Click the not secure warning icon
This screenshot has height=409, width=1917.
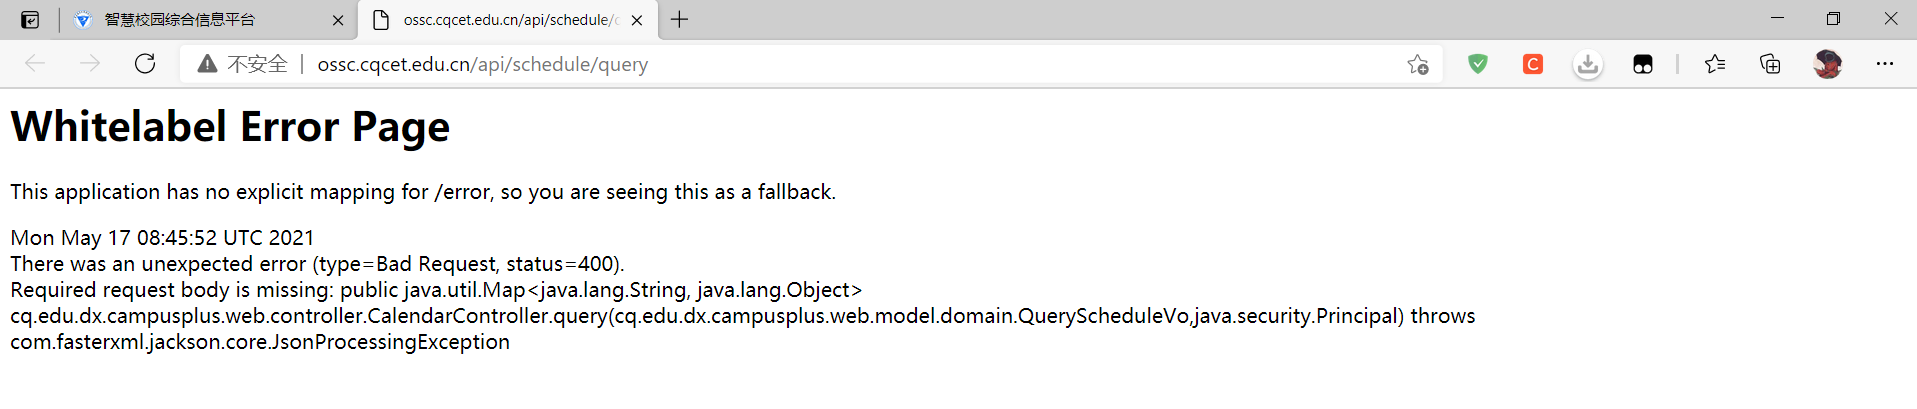click(x=207, y=64)
